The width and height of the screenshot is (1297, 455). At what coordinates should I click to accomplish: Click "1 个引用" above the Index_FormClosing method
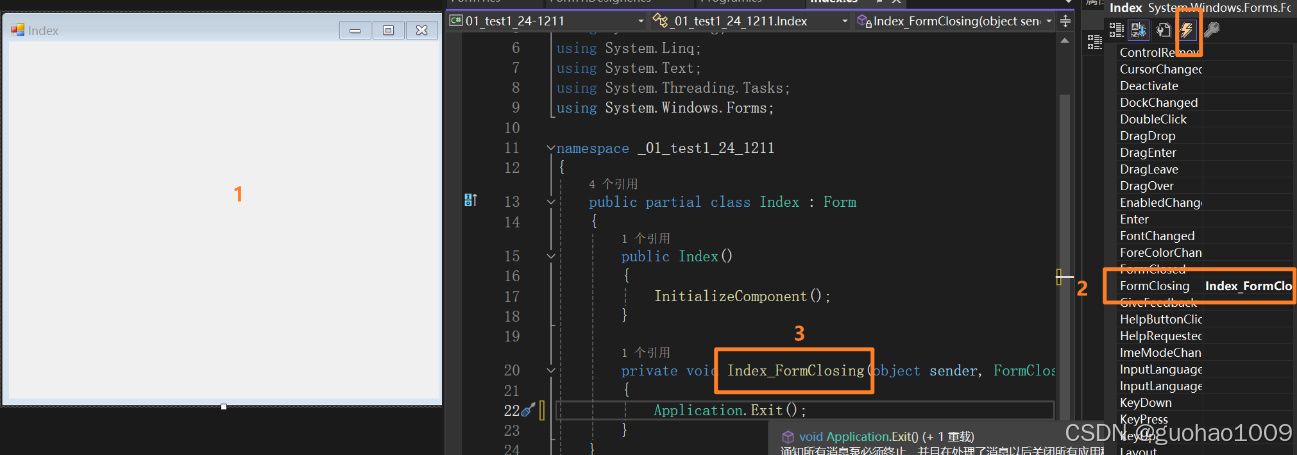646,353
